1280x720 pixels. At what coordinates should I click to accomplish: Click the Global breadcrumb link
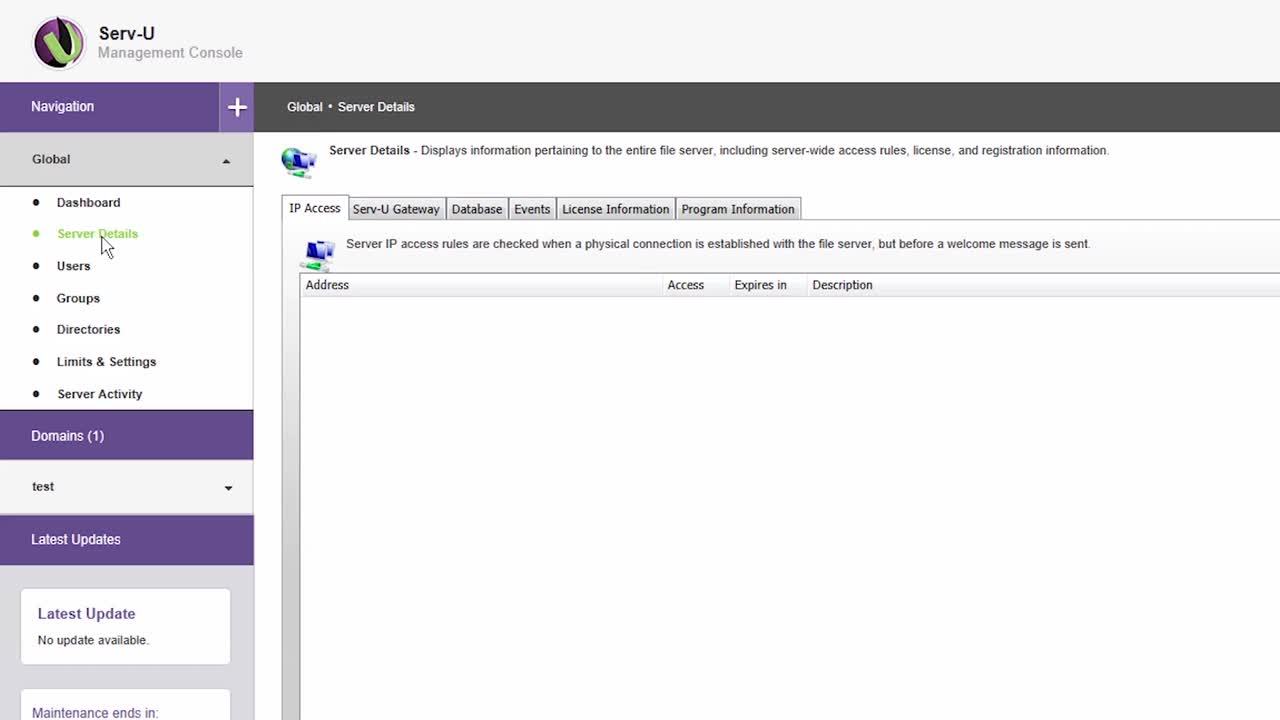click(305, 107)
